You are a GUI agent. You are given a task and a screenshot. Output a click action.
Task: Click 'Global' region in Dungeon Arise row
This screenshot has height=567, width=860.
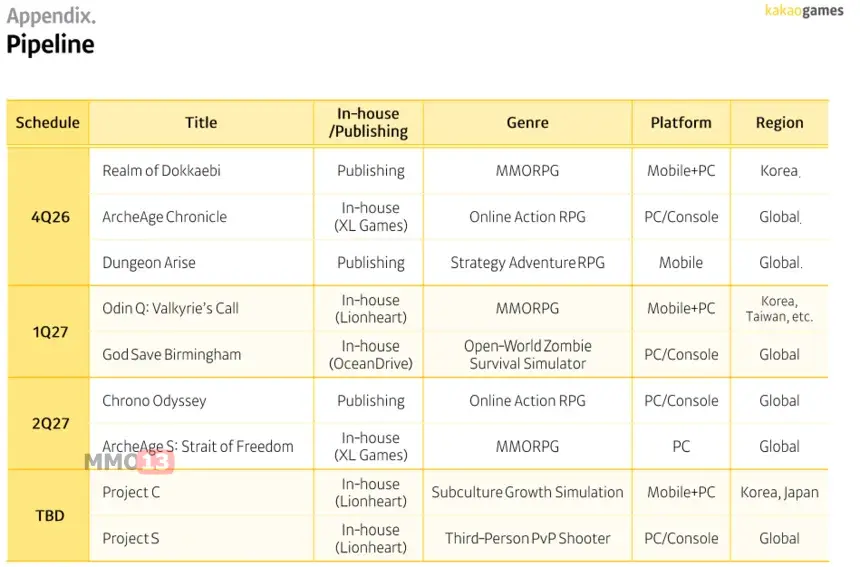click(x=780, y=263)
